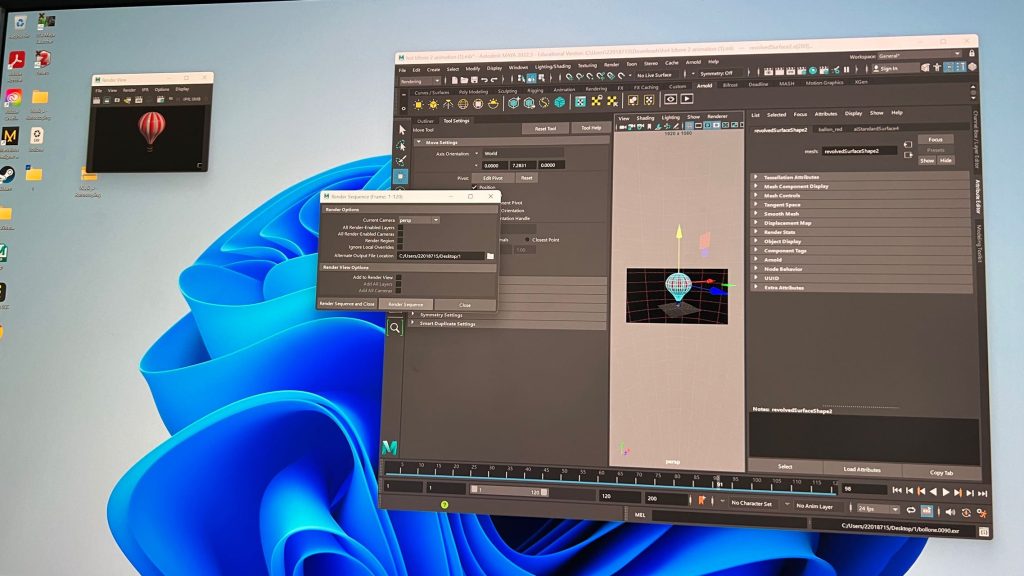Open the Steam desktop shortcut
Viewport: 1024px width, 576px height.
click(7, 175)
